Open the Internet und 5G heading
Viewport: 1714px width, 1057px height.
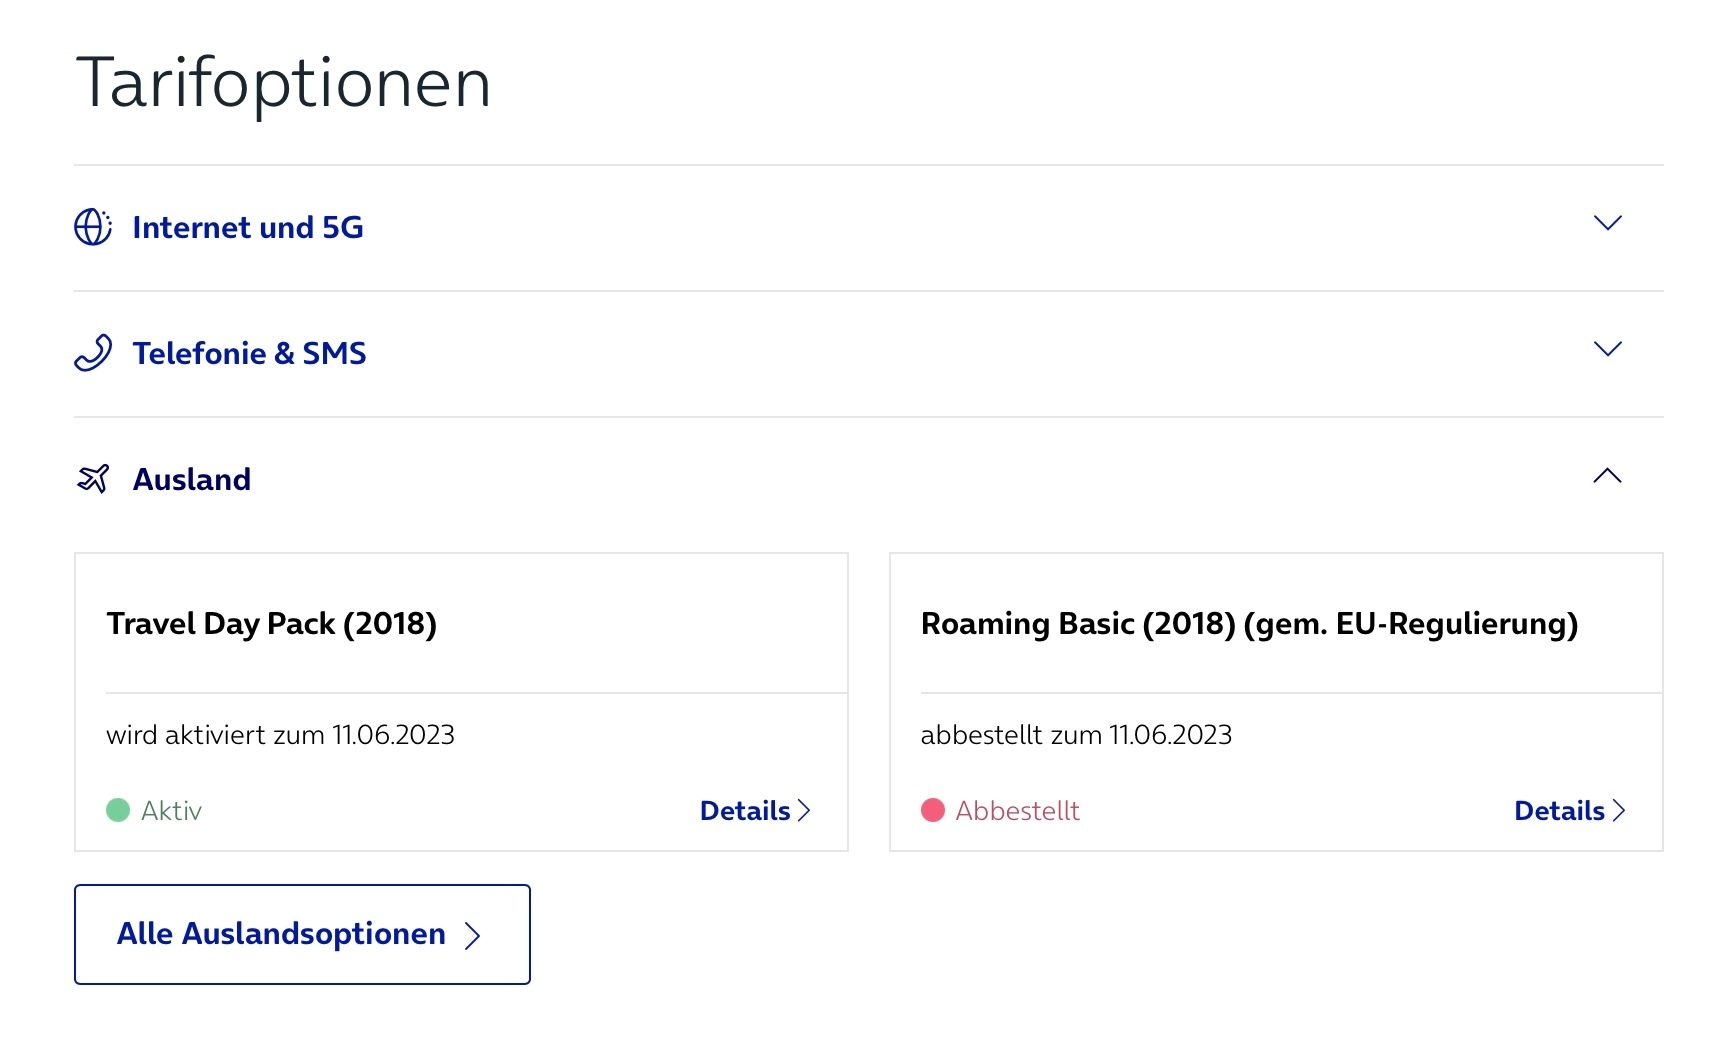coord(248,227)
